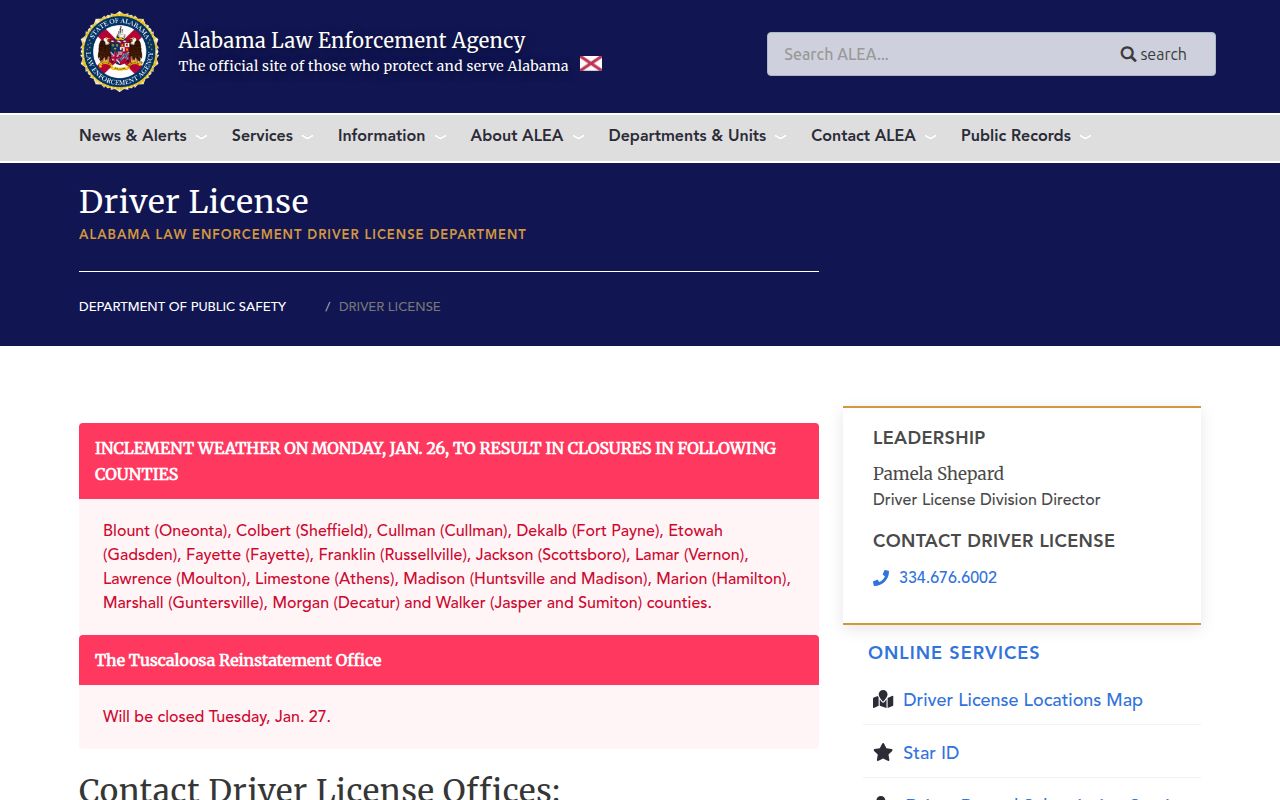This screenshot has width=1280, height=800.
Task: Click the Driver License page heading
Action: tap(194, 201)
